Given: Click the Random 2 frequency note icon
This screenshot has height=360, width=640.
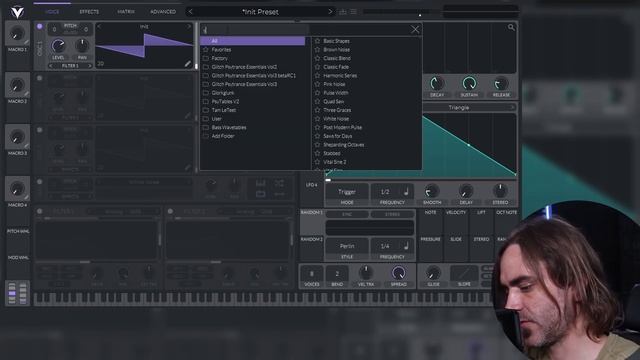Looking at the screenshot, I should pyautogui.click(x=406, y=246).
